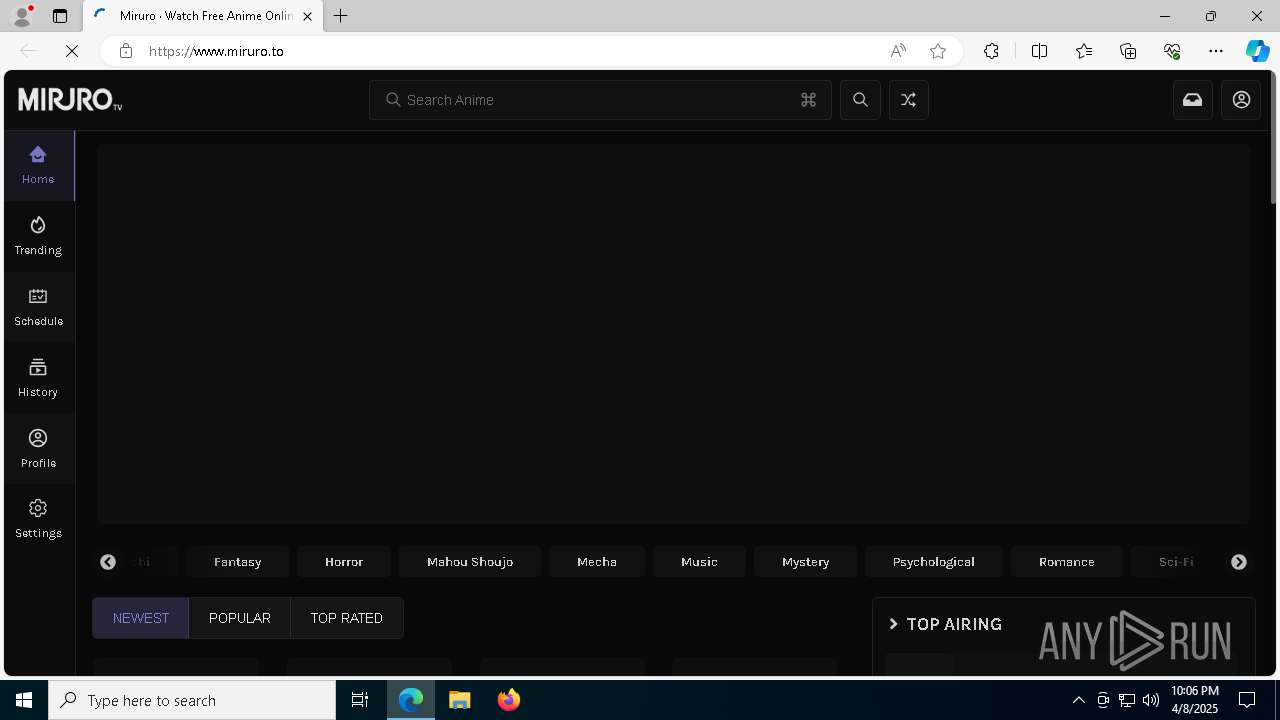Screen dimensions: 1280x720
Task: Select the Fantasy genre
Action: [x=238, y=562]
